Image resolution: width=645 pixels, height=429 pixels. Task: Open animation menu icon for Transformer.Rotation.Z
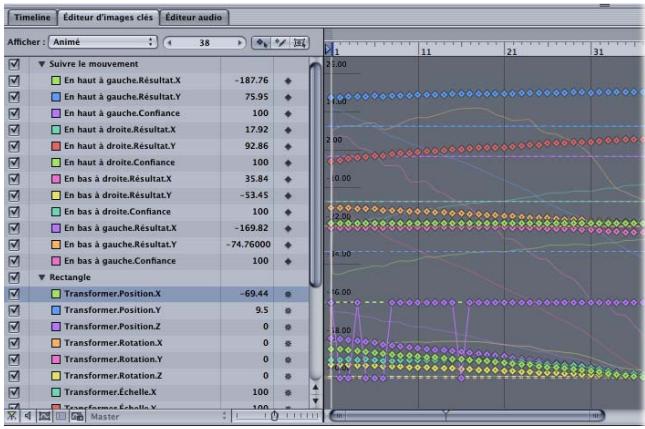288,376
